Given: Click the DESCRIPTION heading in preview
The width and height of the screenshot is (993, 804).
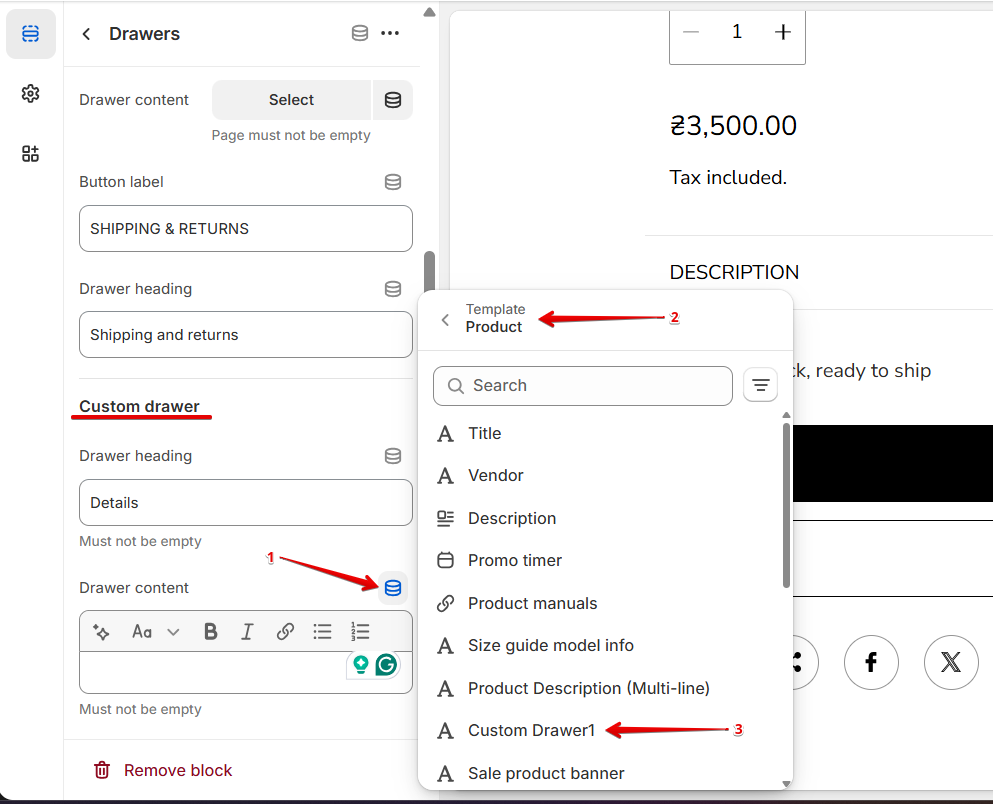Looking at the screenshot, I should point(734,272).
